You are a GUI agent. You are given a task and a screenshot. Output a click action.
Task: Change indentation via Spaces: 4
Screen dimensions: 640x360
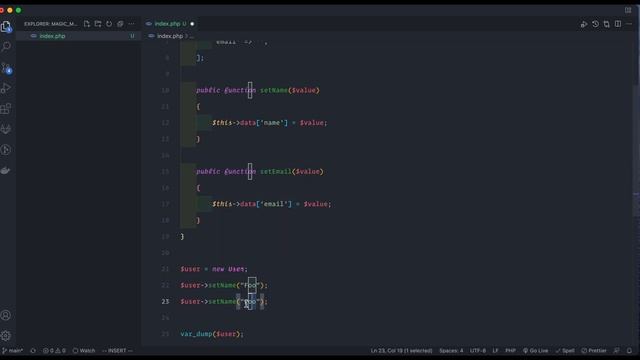[x=451, y=351]
